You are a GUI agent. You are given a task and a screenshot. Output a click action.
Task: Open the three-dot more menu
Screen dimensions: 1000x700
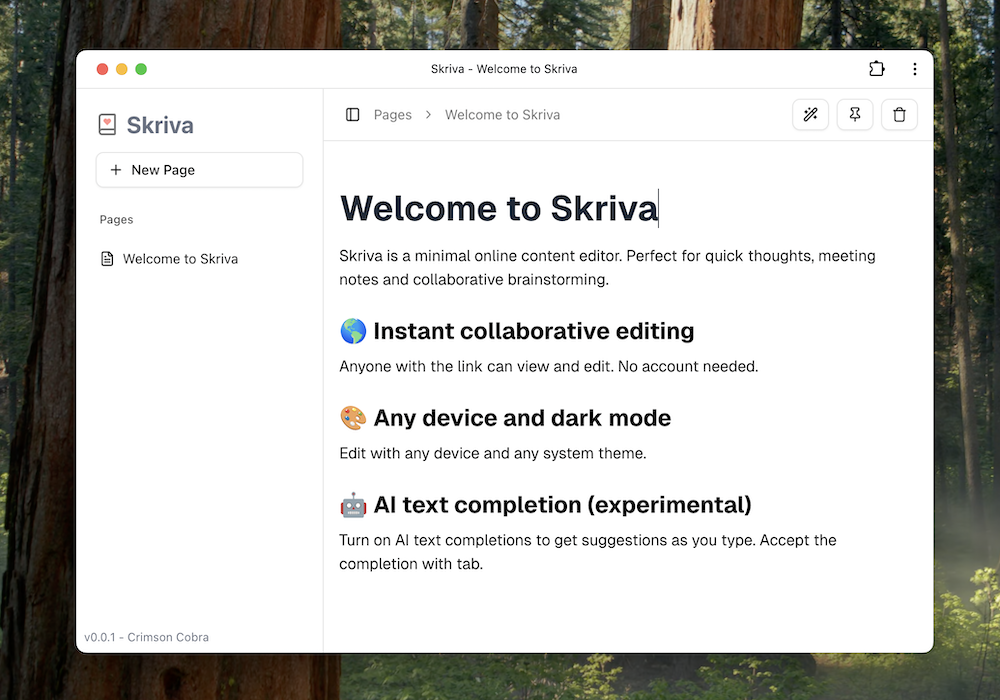pyautogui.click(x=915, y=69)
